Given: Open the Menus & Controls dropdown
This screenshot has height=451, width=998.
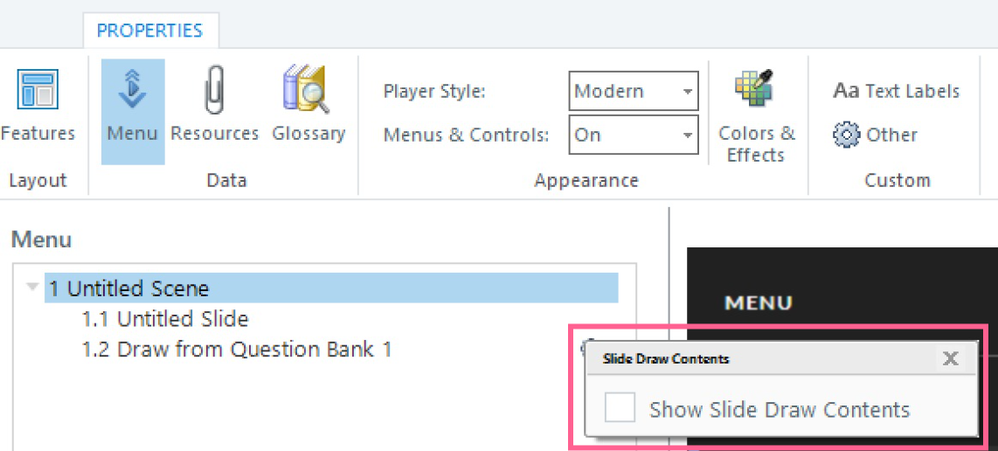Looking at the screenshot, I should (x=633, y=135).
